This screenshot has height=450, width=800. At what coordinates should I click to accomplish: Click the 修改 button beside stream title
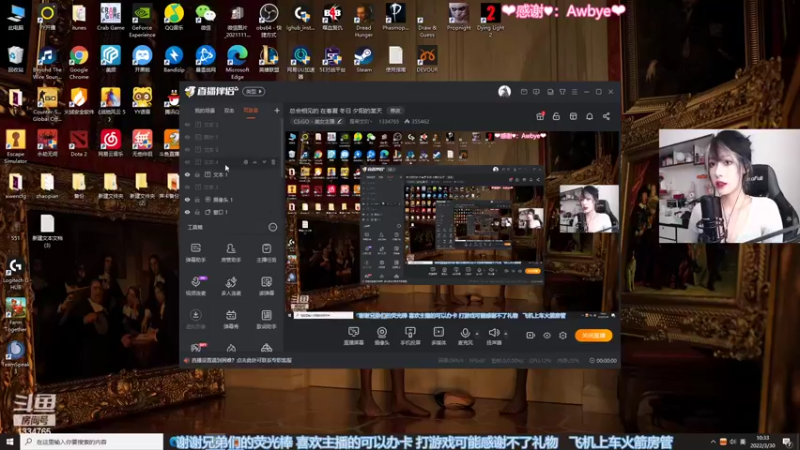[x=395, y=111]
